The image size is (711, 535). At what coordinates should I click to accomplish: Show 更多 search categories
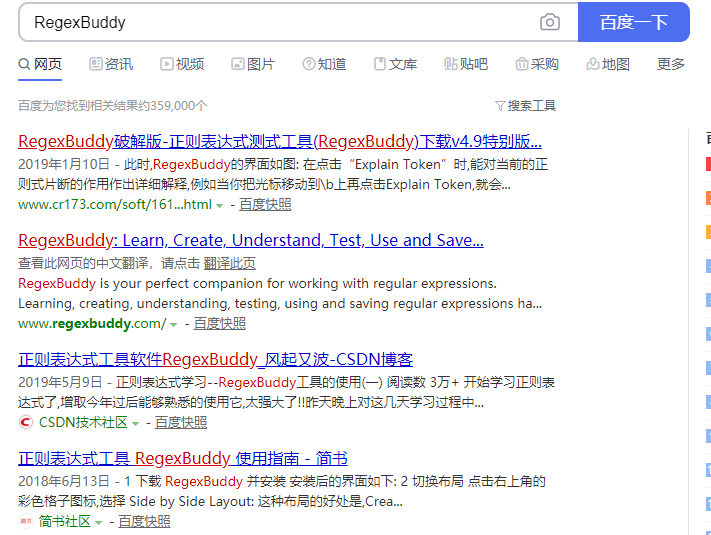pos(671,64)
